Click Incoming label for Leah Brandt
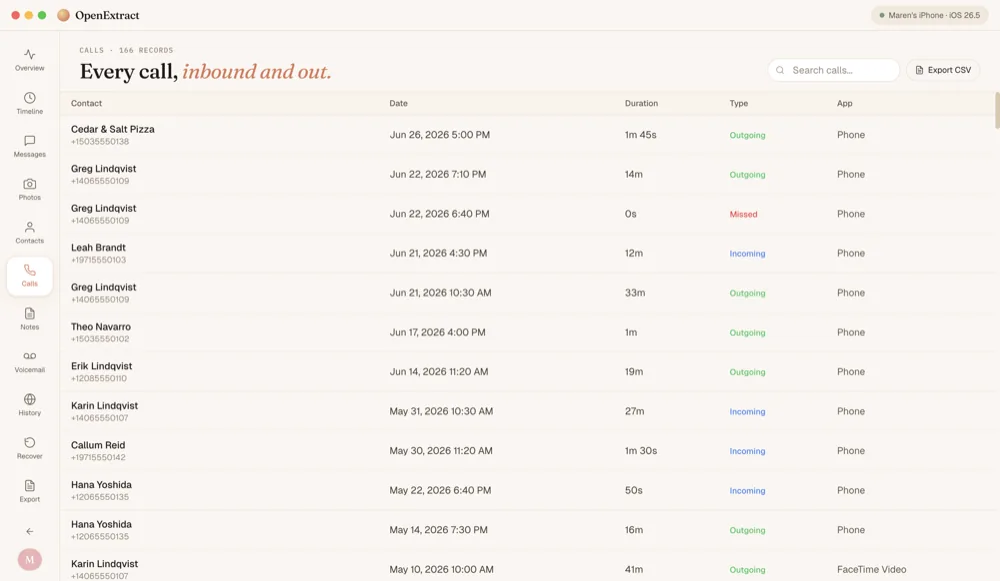1000x581 pixels. pos(747,254)
